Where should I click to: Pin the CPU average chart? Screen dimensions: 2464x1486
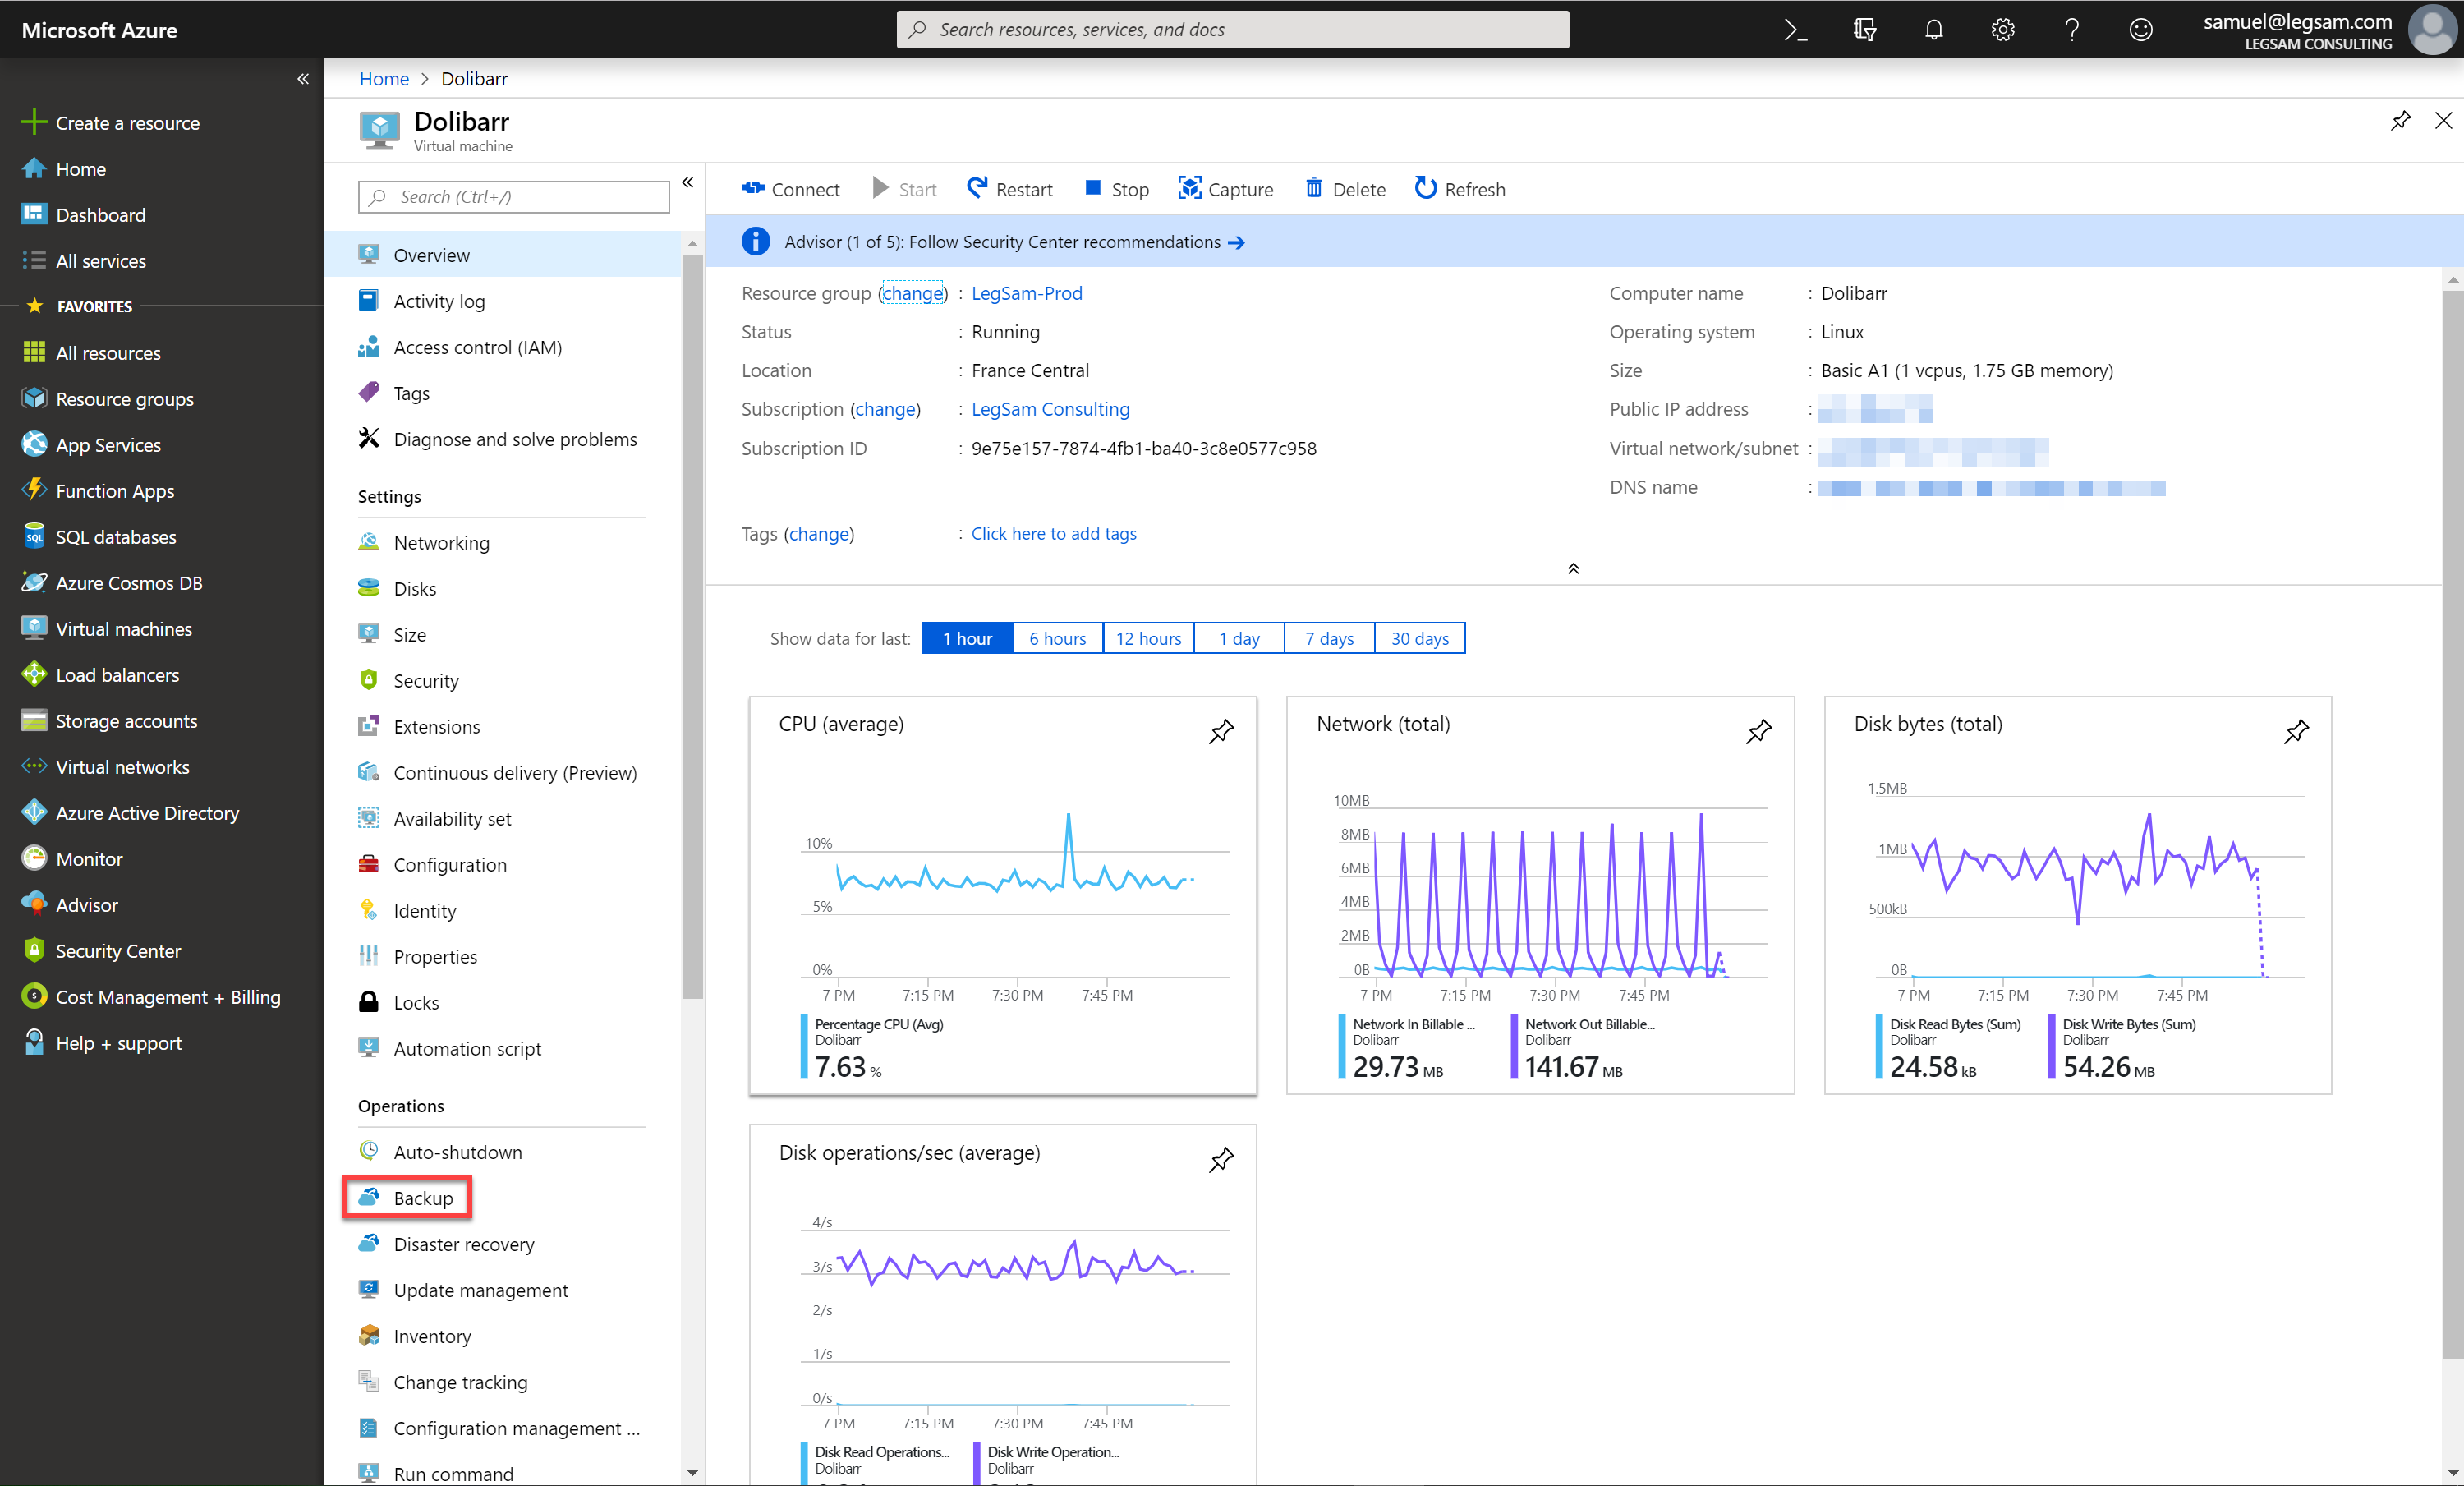click(x=1221, y=732)
